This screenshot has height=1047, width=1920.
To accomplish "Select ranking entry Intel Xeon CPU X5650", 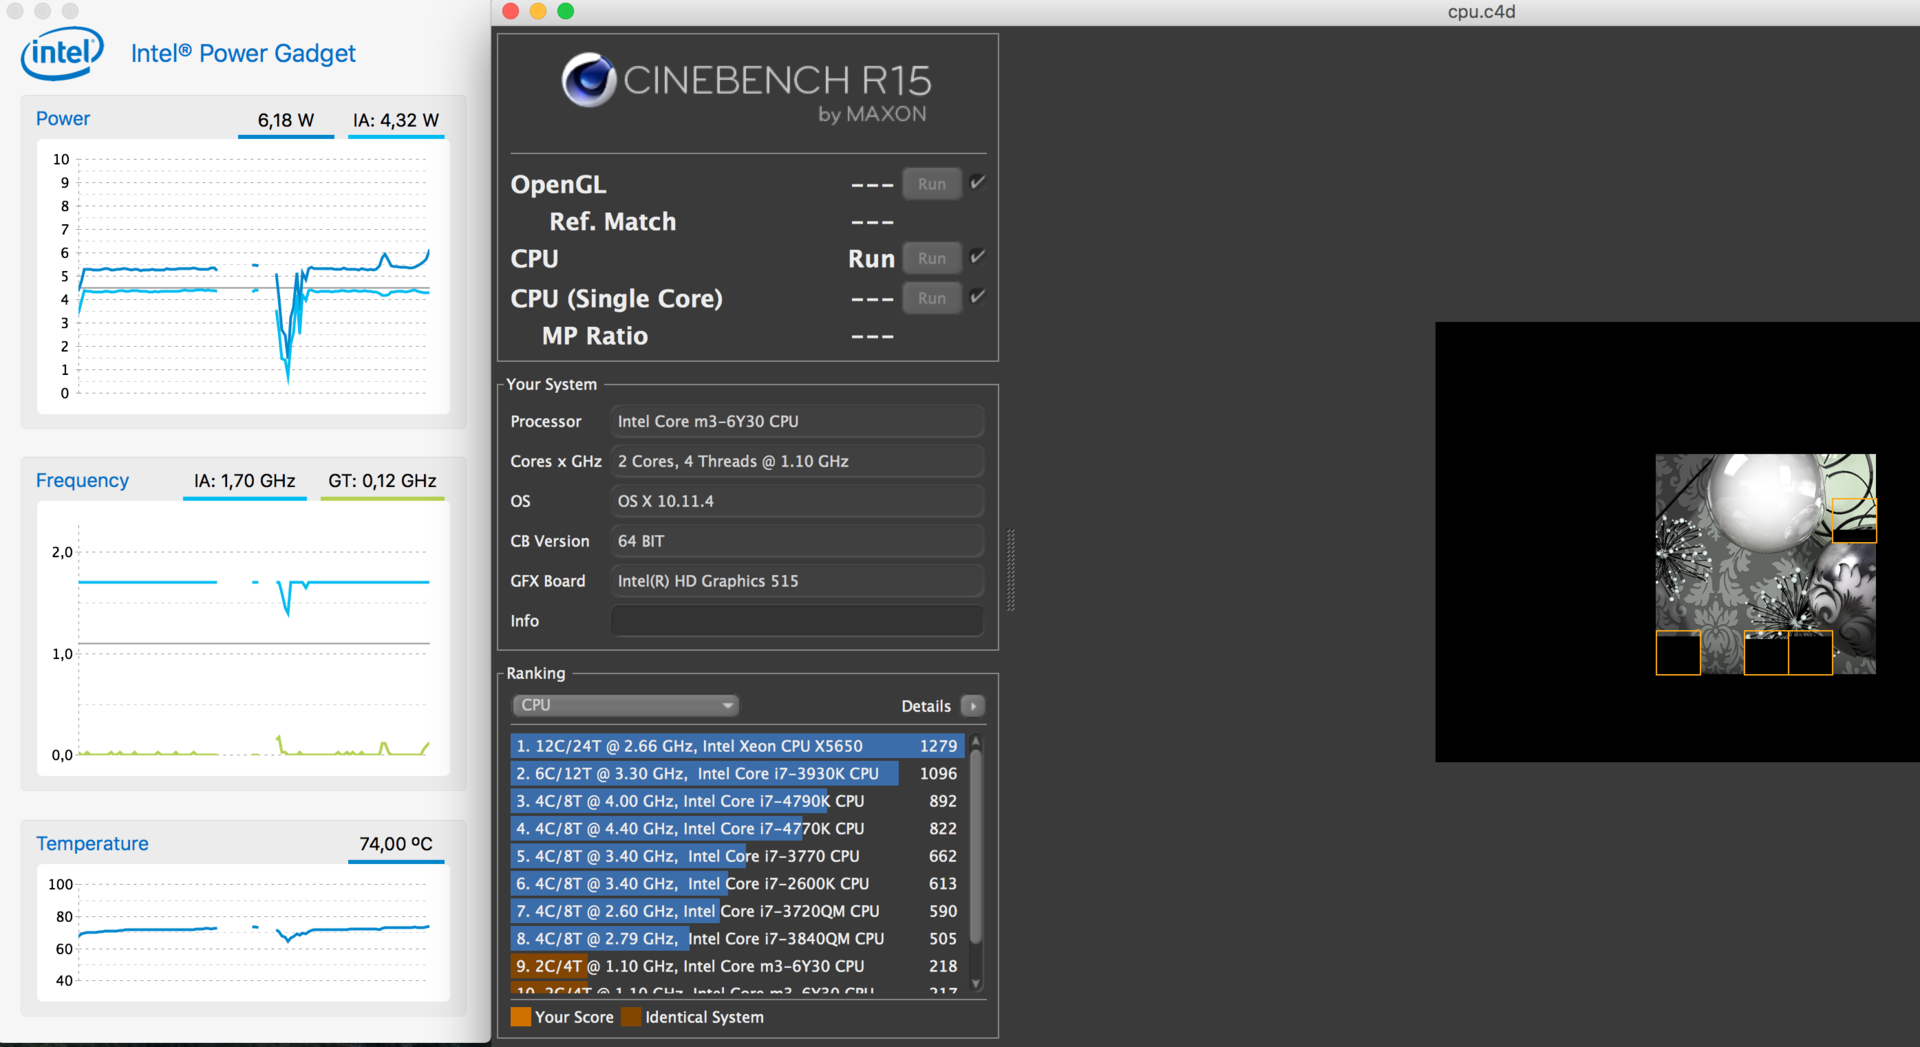I will (x=737, y=746).
